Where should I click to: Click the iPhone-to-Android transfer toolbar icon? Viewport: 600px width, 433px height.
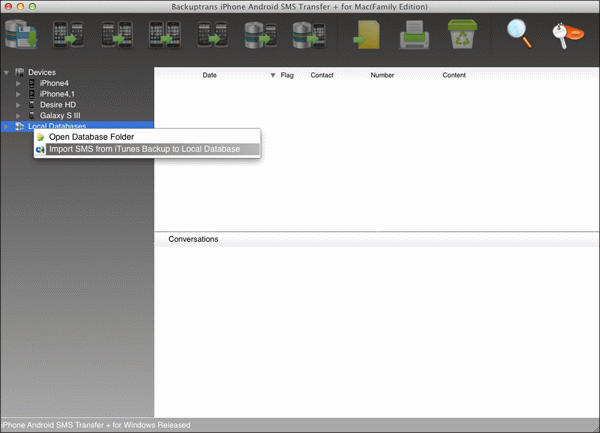[x=68, y=35]
